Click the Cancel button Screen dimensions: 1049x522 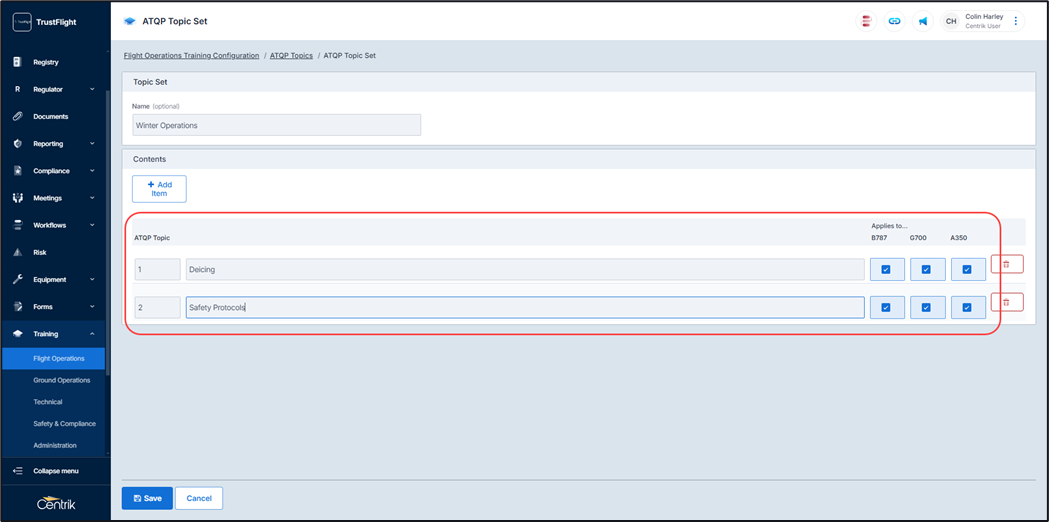(199, 499)
